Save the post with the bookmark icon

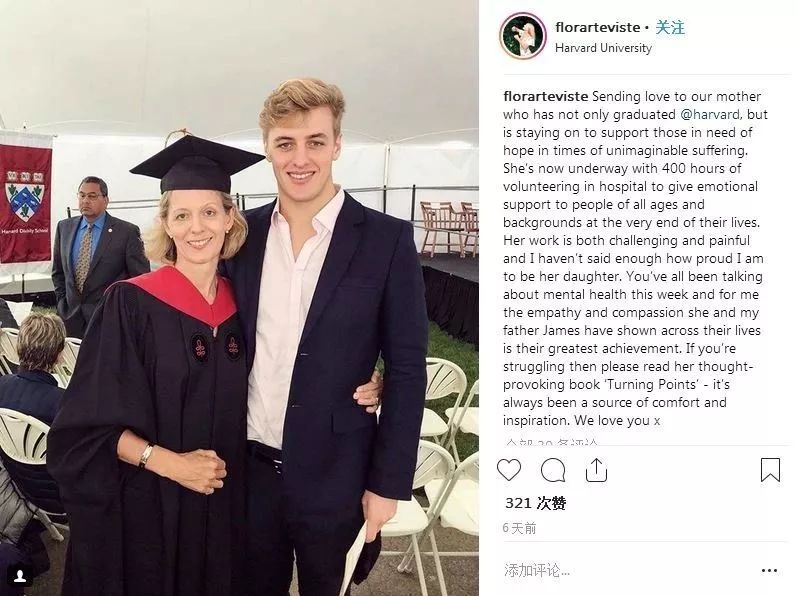(769, 470)
